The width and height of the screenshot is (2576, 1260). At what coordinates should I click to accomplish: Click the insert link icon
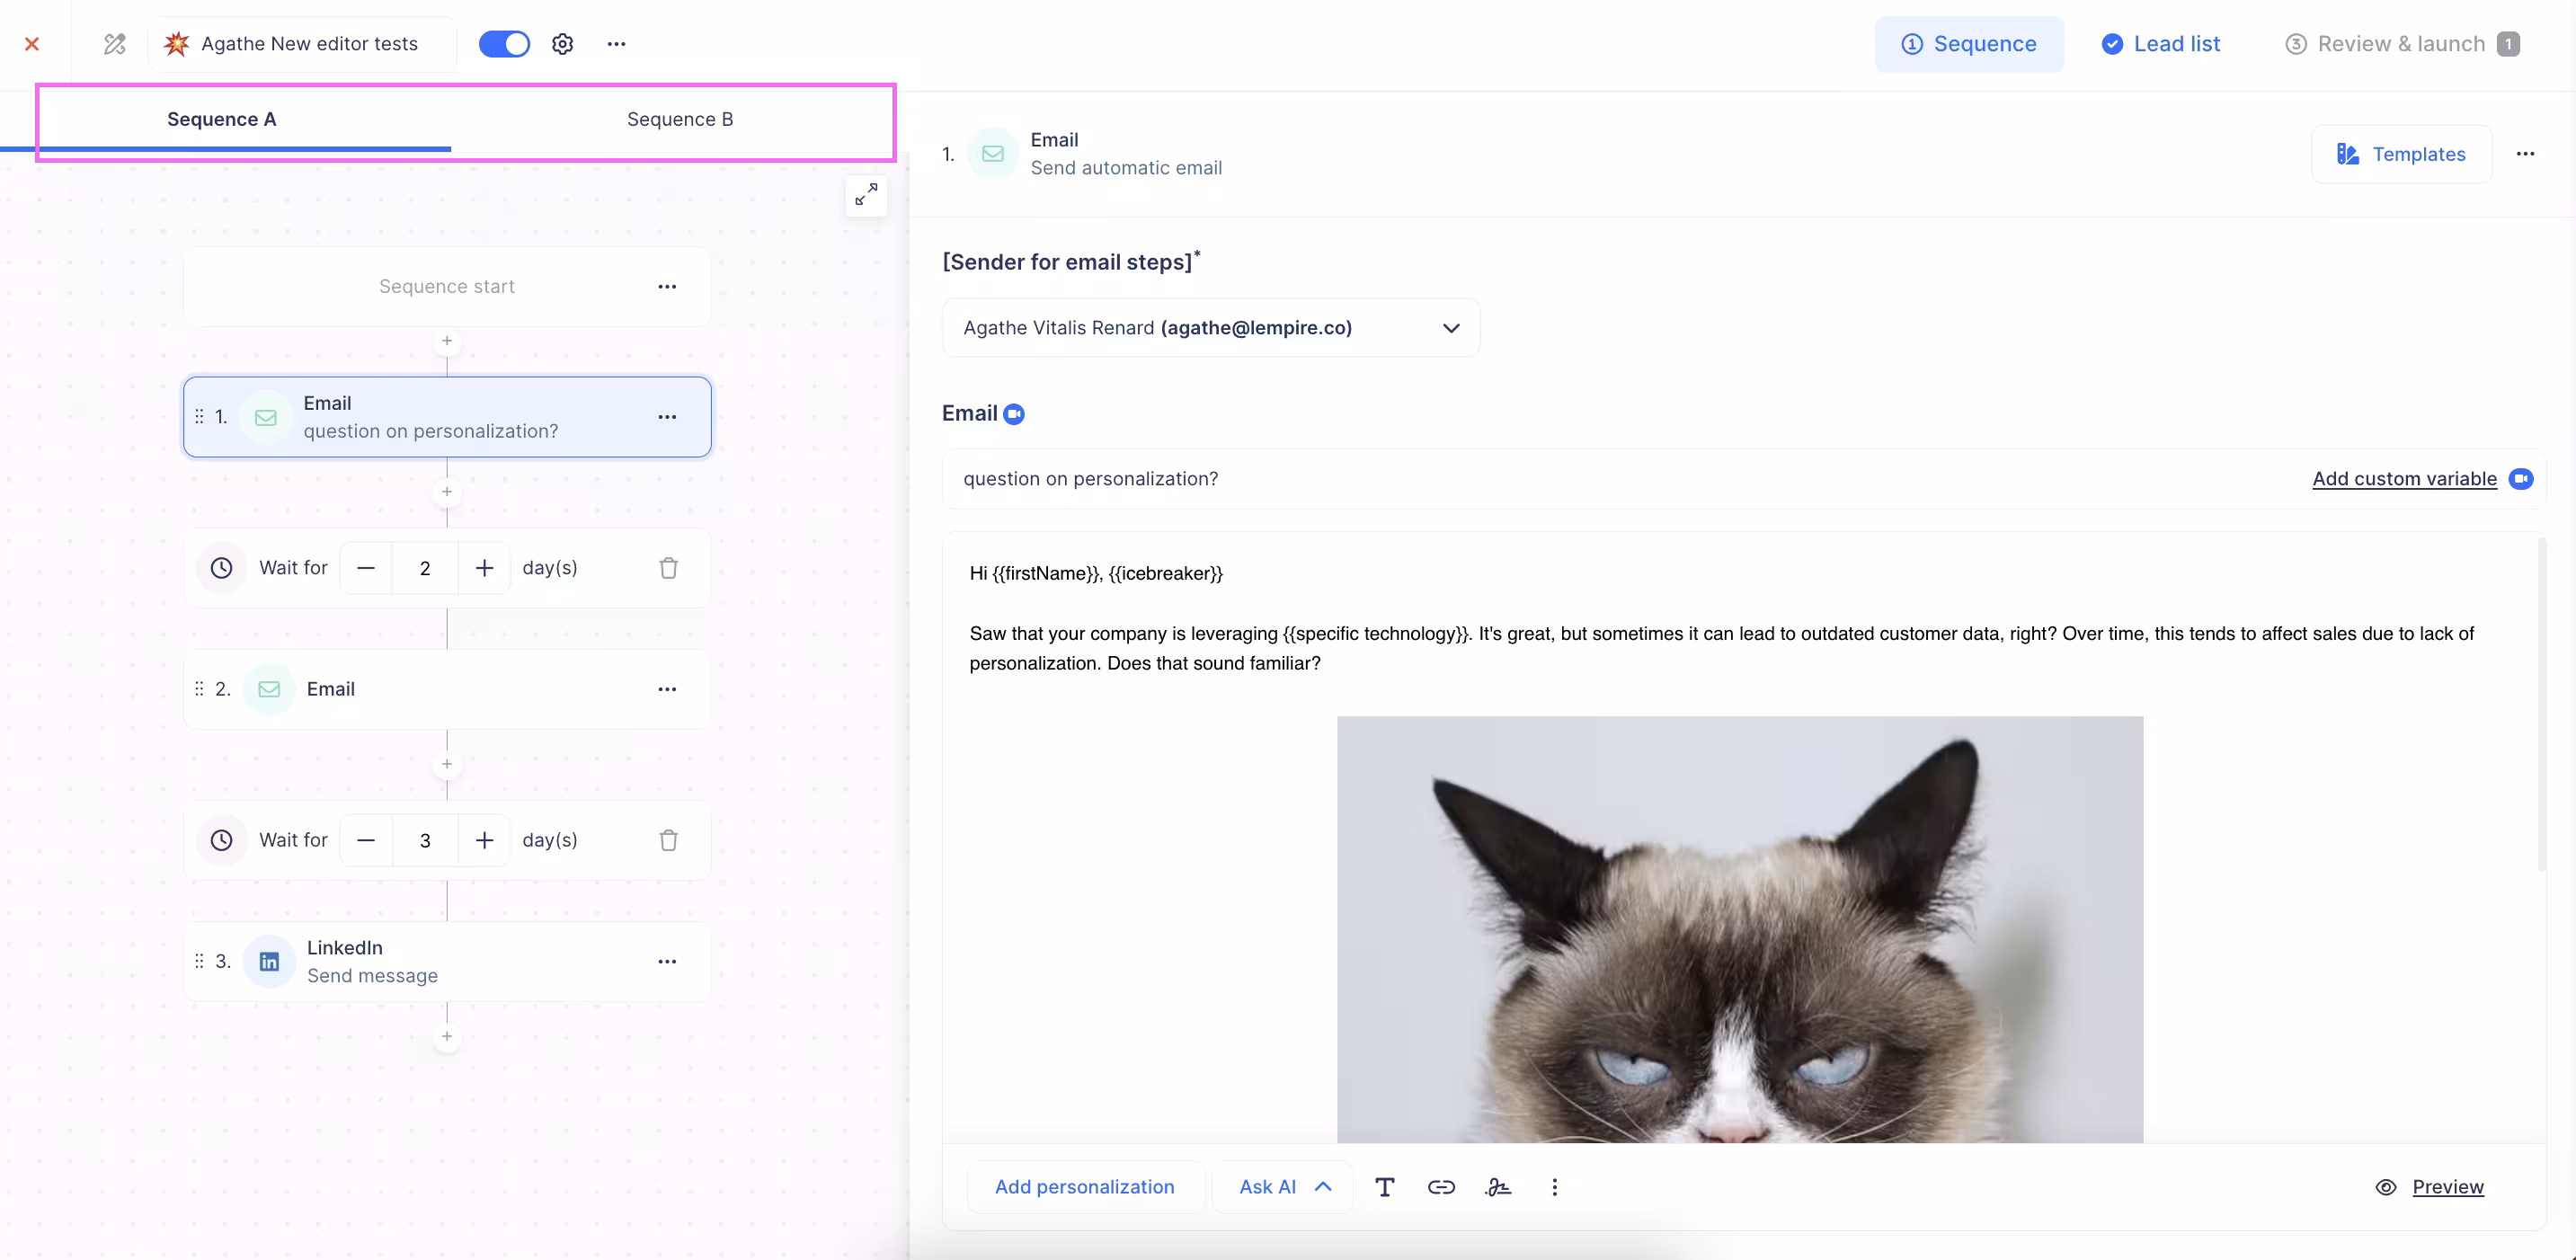click(1440, 1187)
